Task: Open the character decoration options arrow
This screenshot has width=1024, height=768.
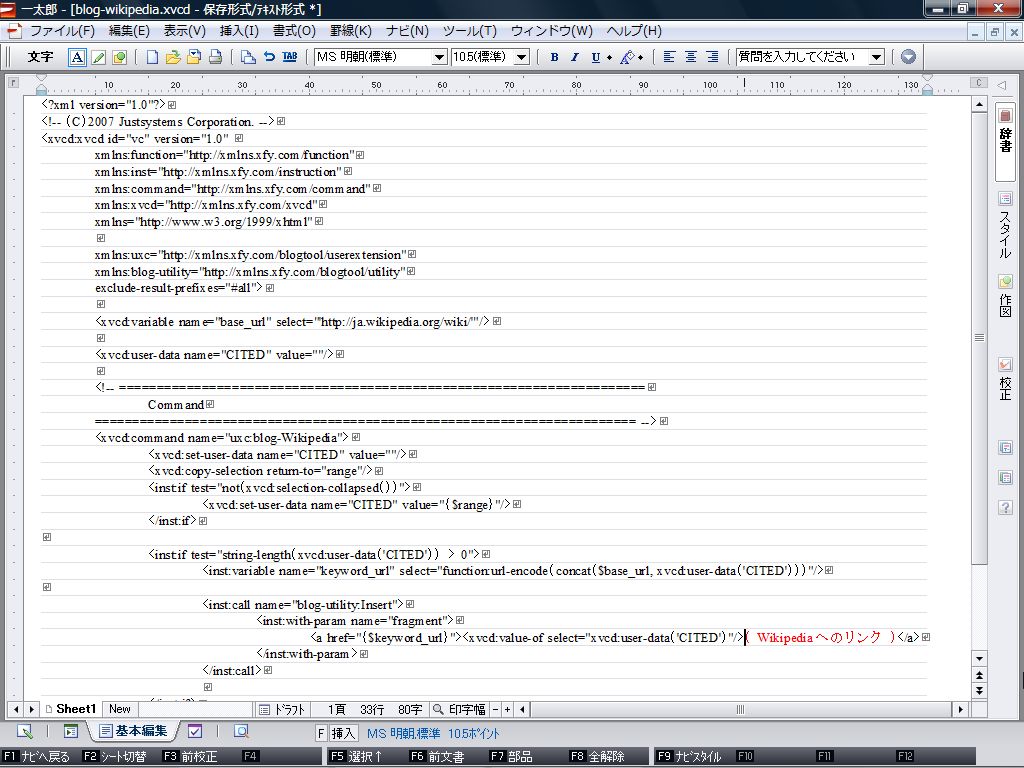Action: click(x=641, y=57)
